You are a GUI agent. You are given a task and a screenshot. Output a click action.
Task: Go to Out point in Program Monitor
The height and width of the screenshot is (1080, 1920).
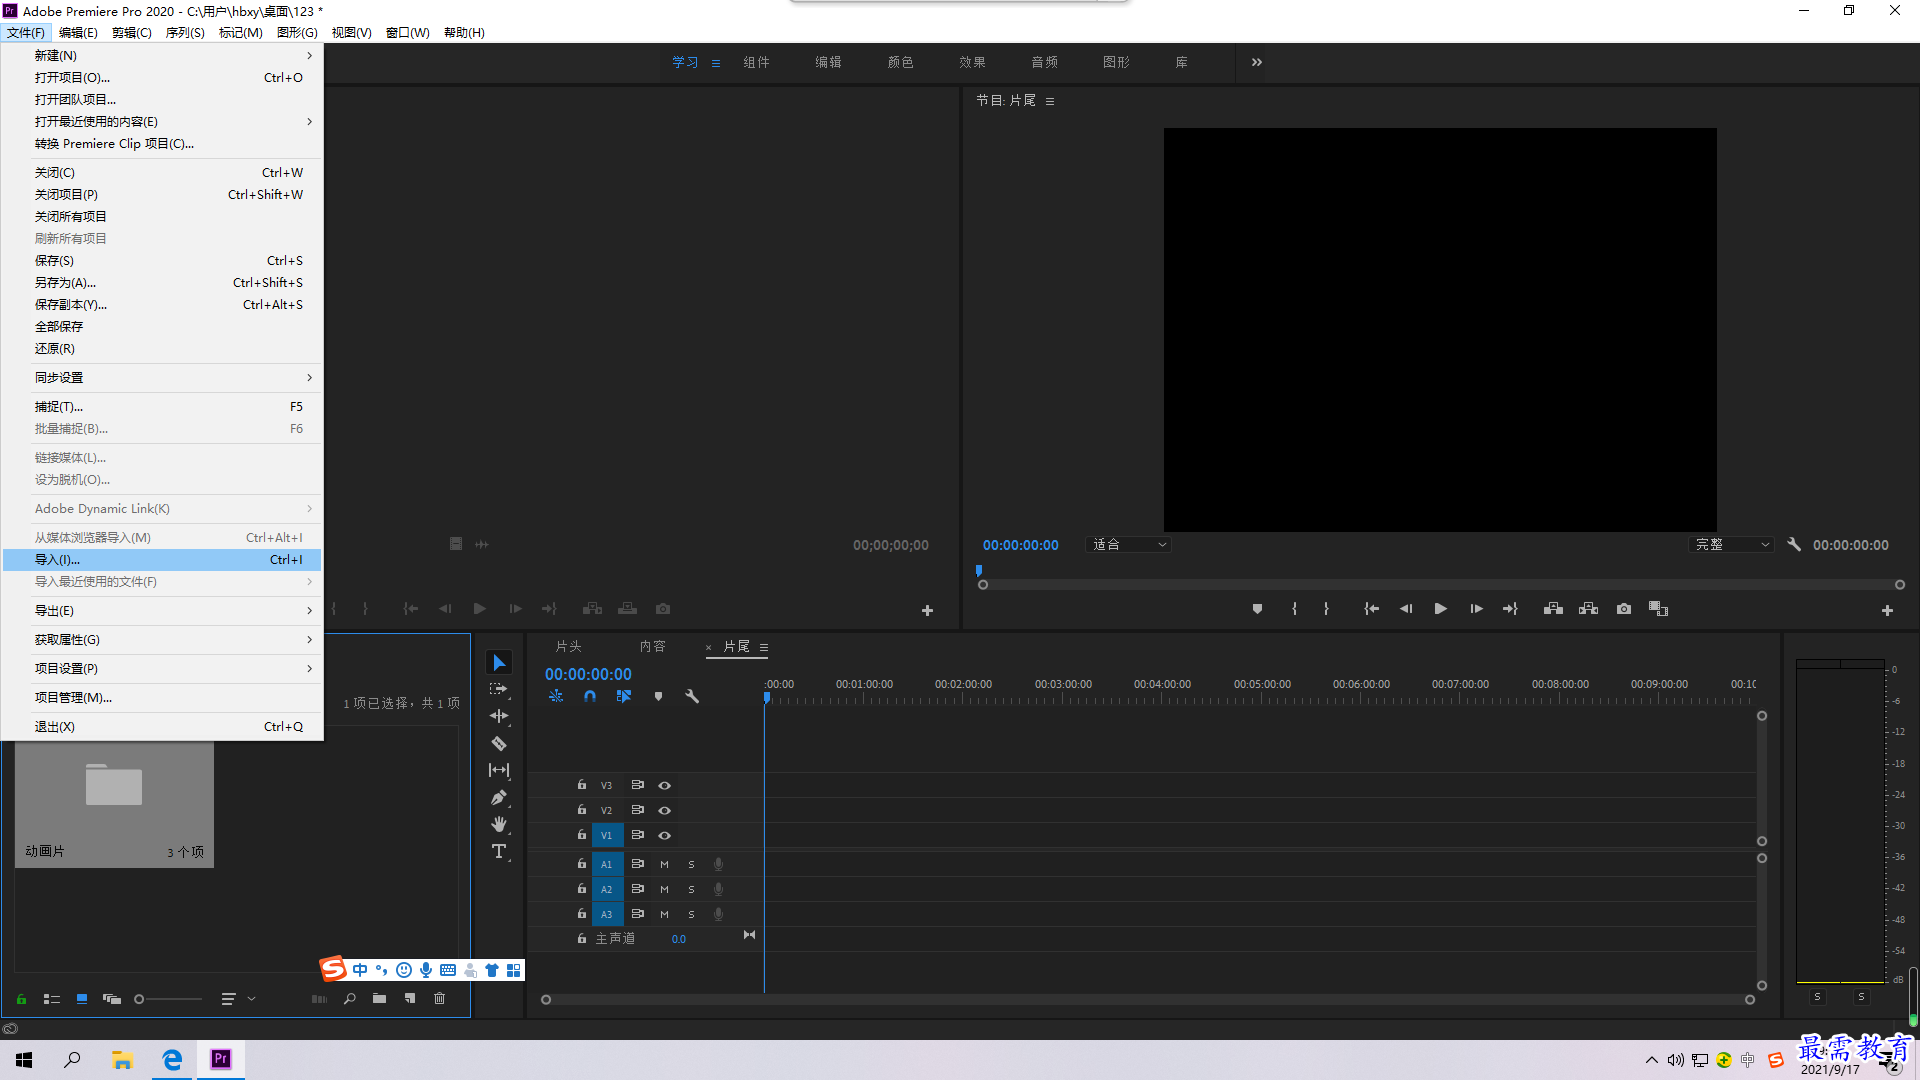pos(1510,609)
